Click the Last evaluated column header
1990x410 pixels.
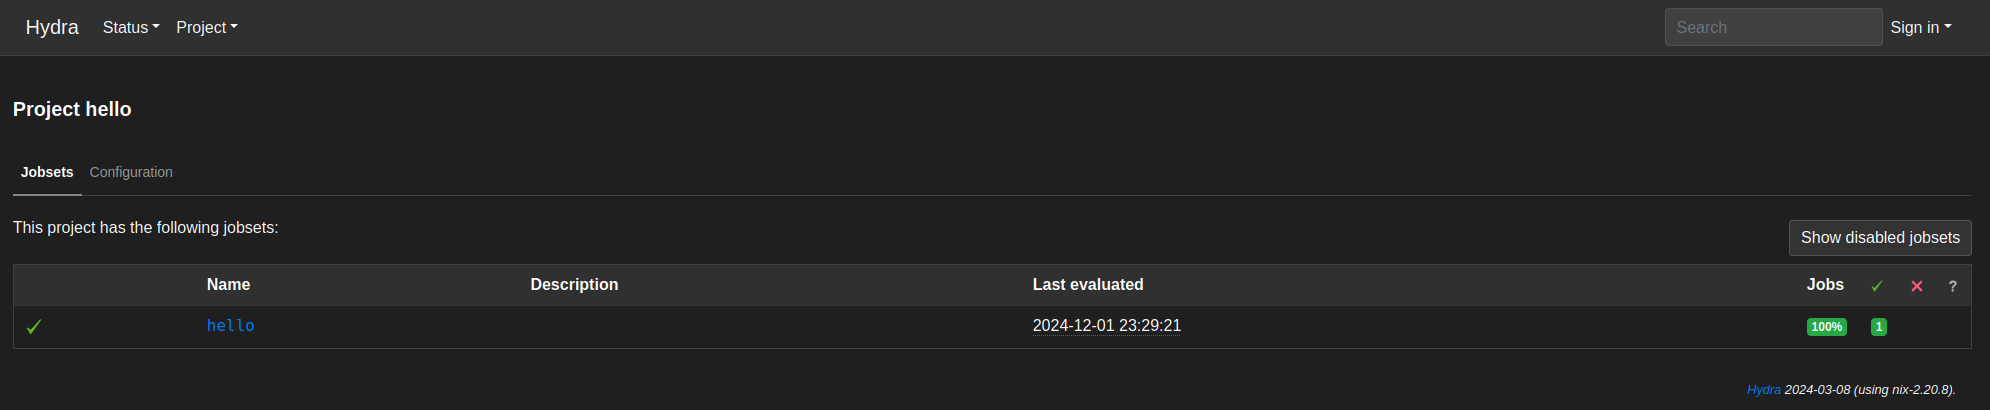click(1088, 285)
